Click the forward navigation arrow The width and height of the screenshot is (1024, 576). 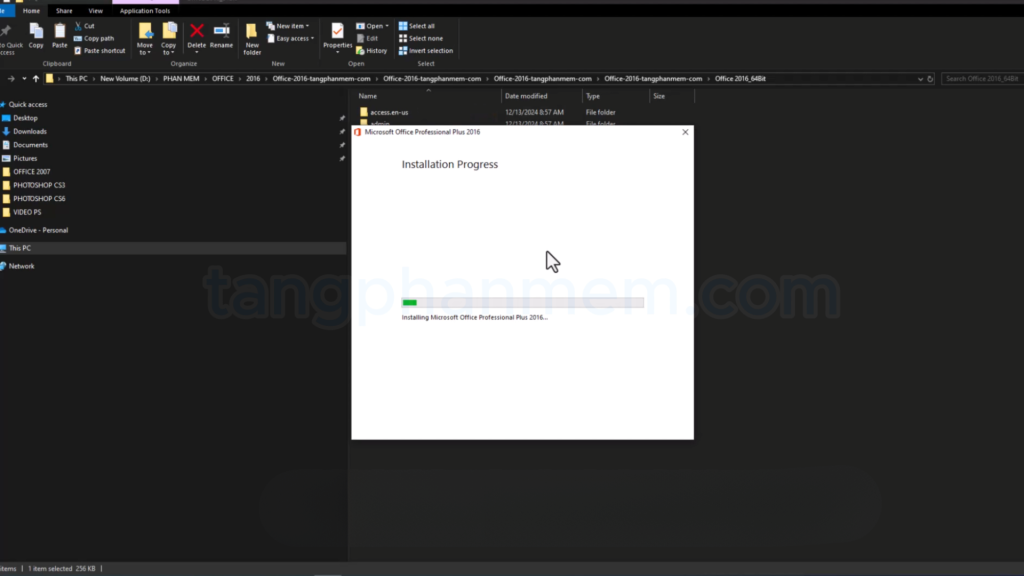[x=11, y=79]
